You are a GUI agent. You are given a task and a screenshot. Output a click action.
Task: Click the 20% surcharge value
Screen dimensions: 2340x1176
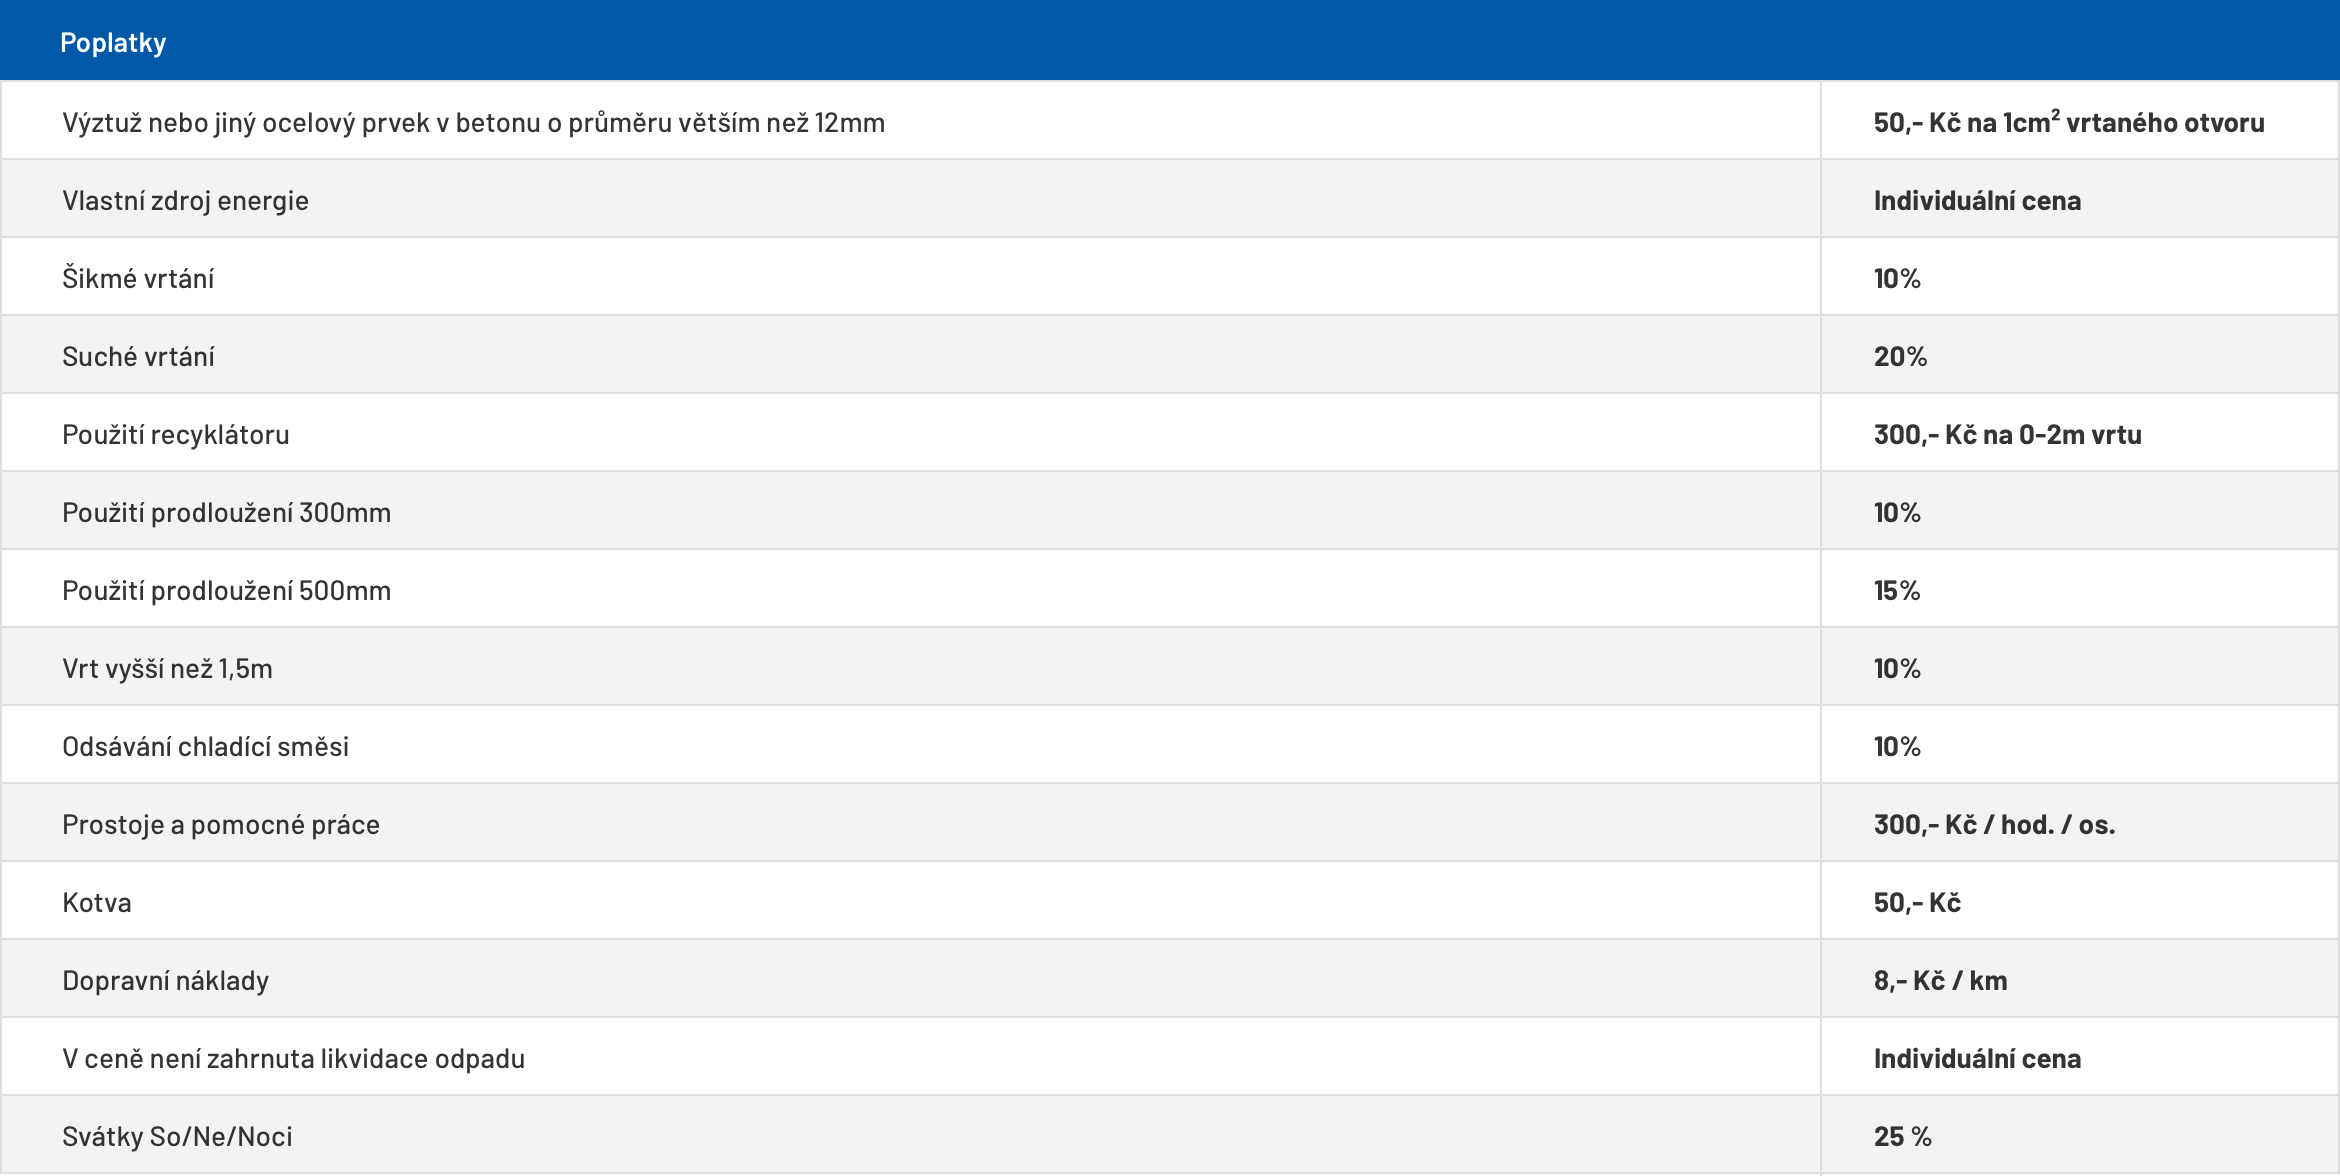[1900, 357]
